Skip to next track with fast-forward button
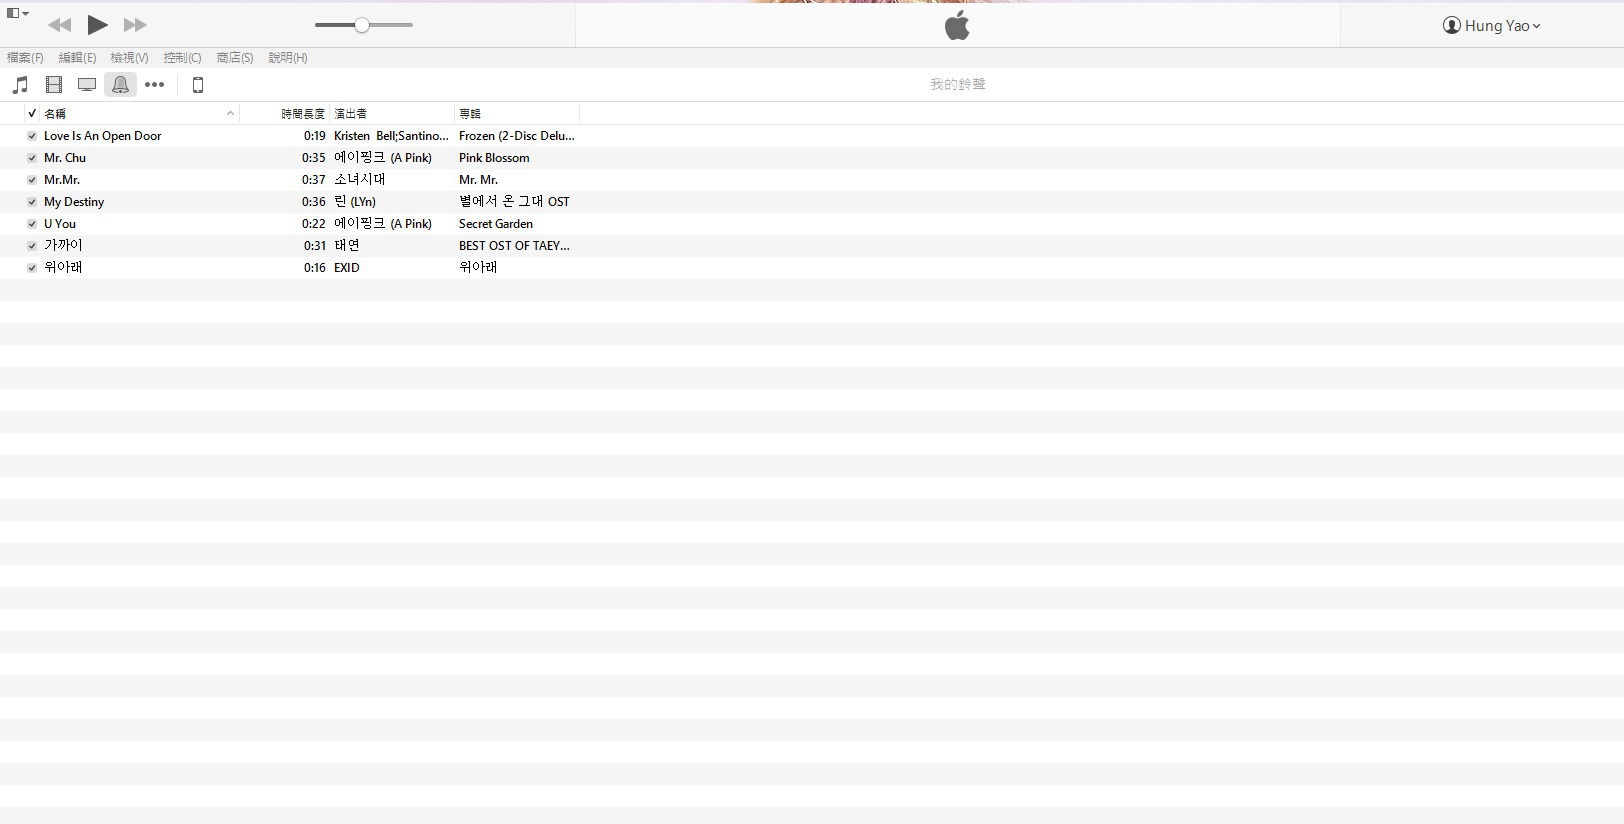Image resolution: width=1624 pixels, height=824 pixels. point(135,25)
